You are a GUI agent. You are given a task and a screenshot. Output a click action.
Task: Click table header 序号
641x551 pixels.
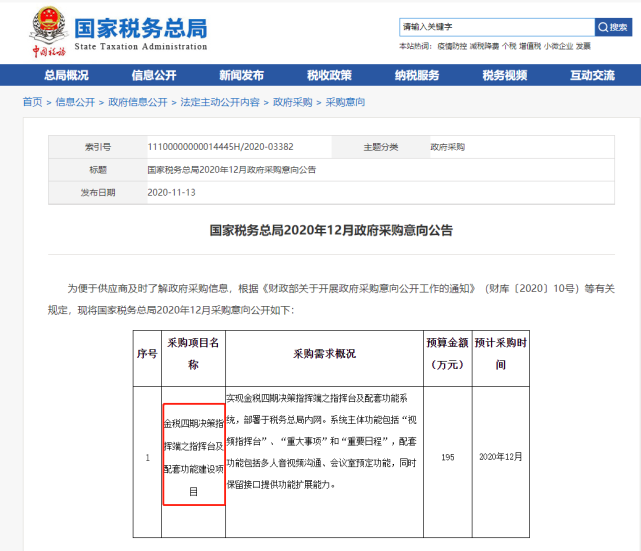click(147, 354)
